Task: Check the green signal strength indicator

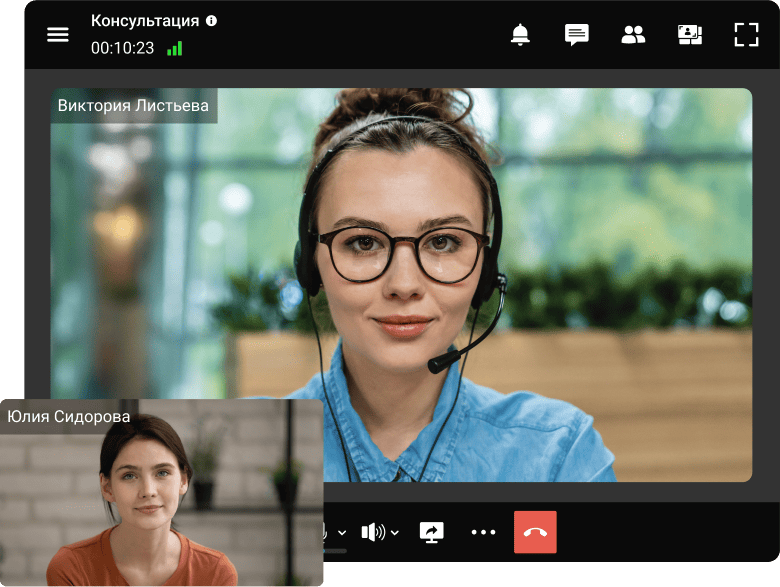Action: coord(175,48)
